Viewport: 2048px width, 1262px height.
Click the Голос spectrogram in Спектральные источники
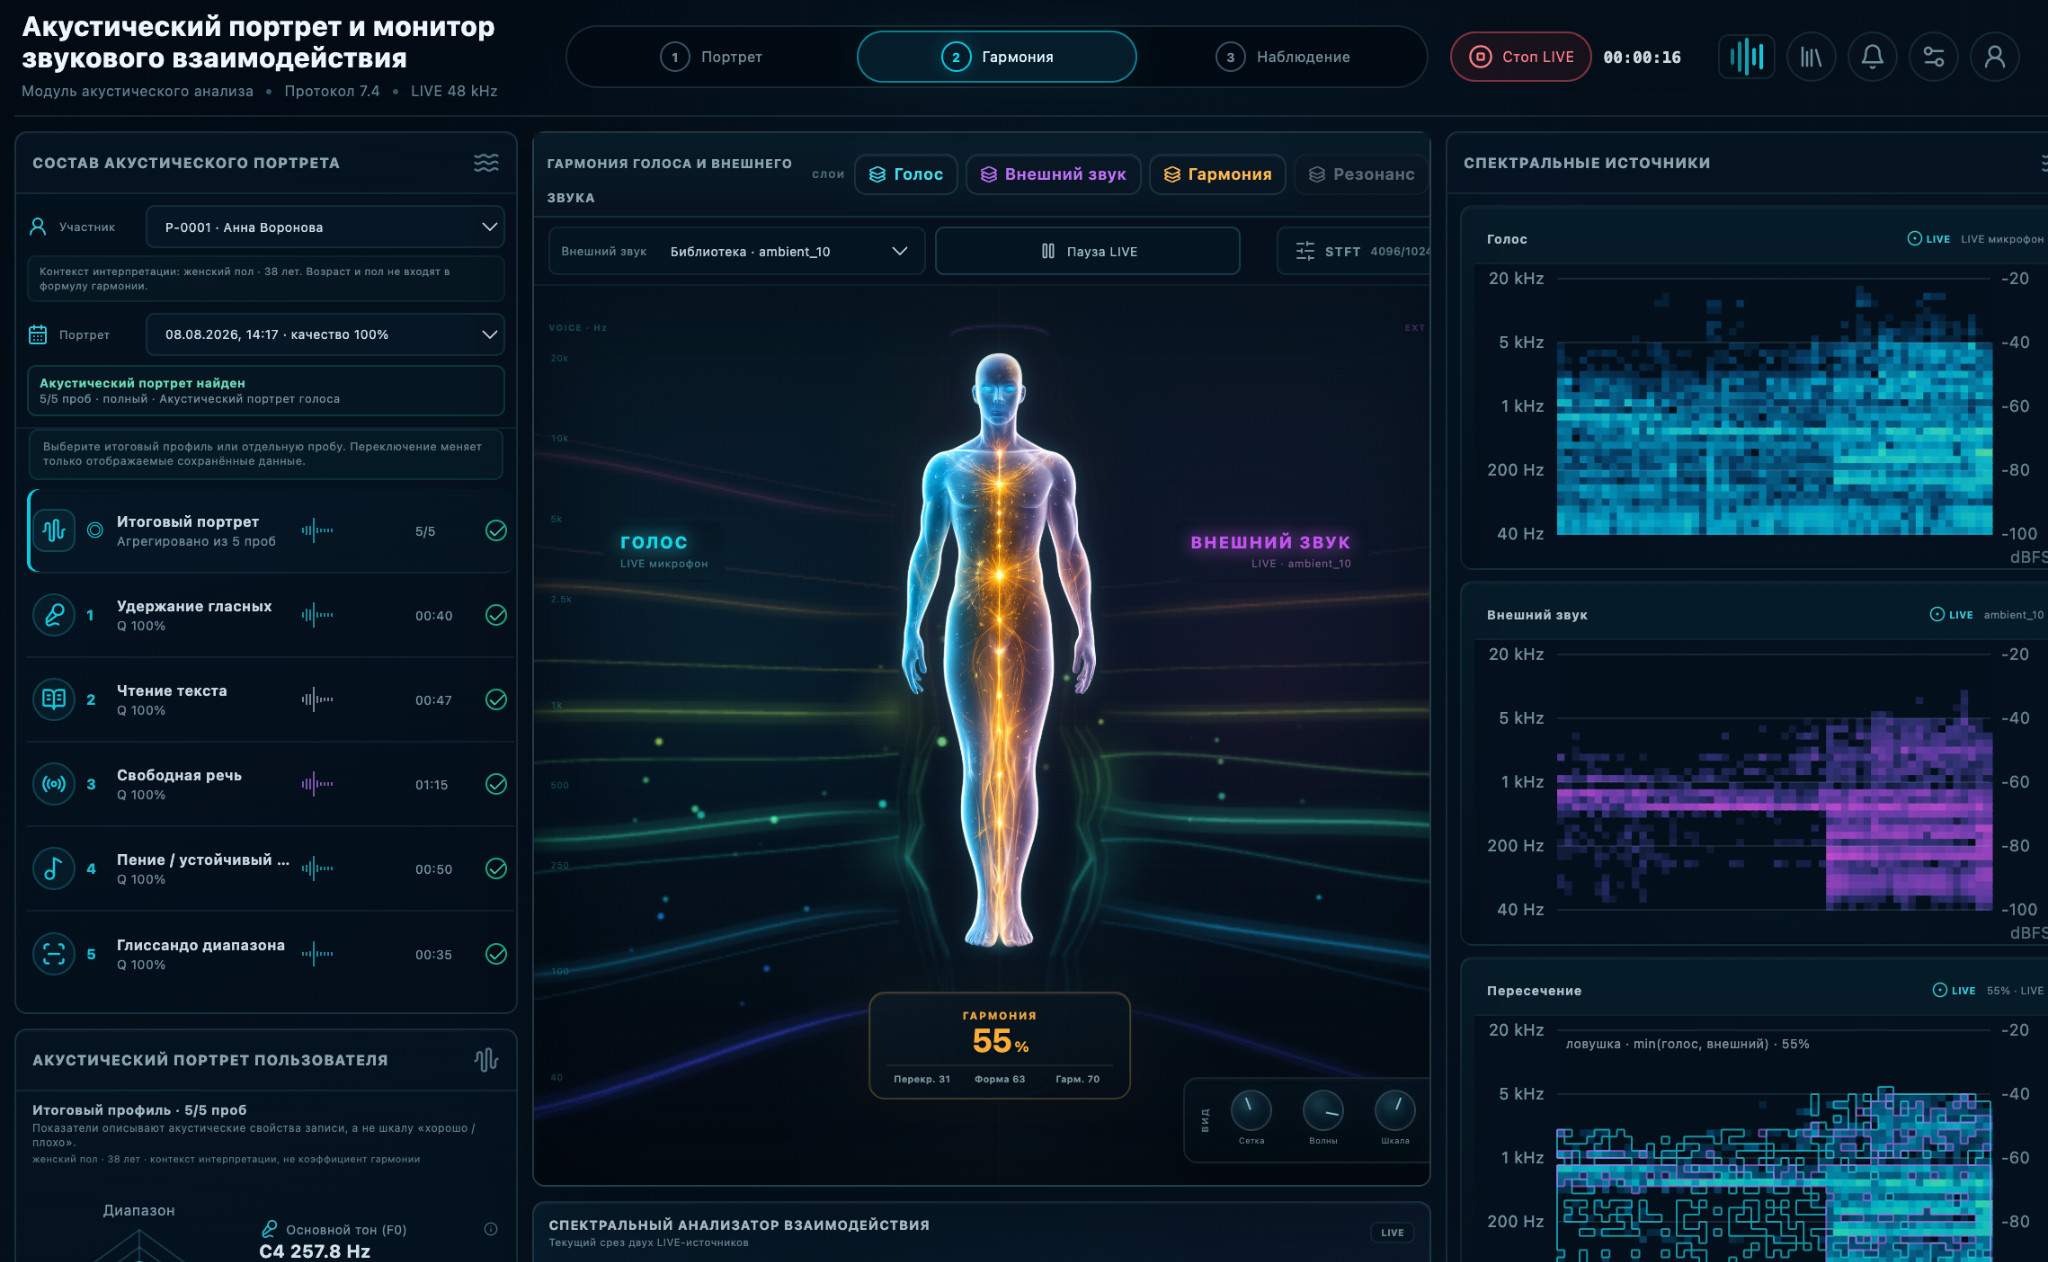[1774, 405]
